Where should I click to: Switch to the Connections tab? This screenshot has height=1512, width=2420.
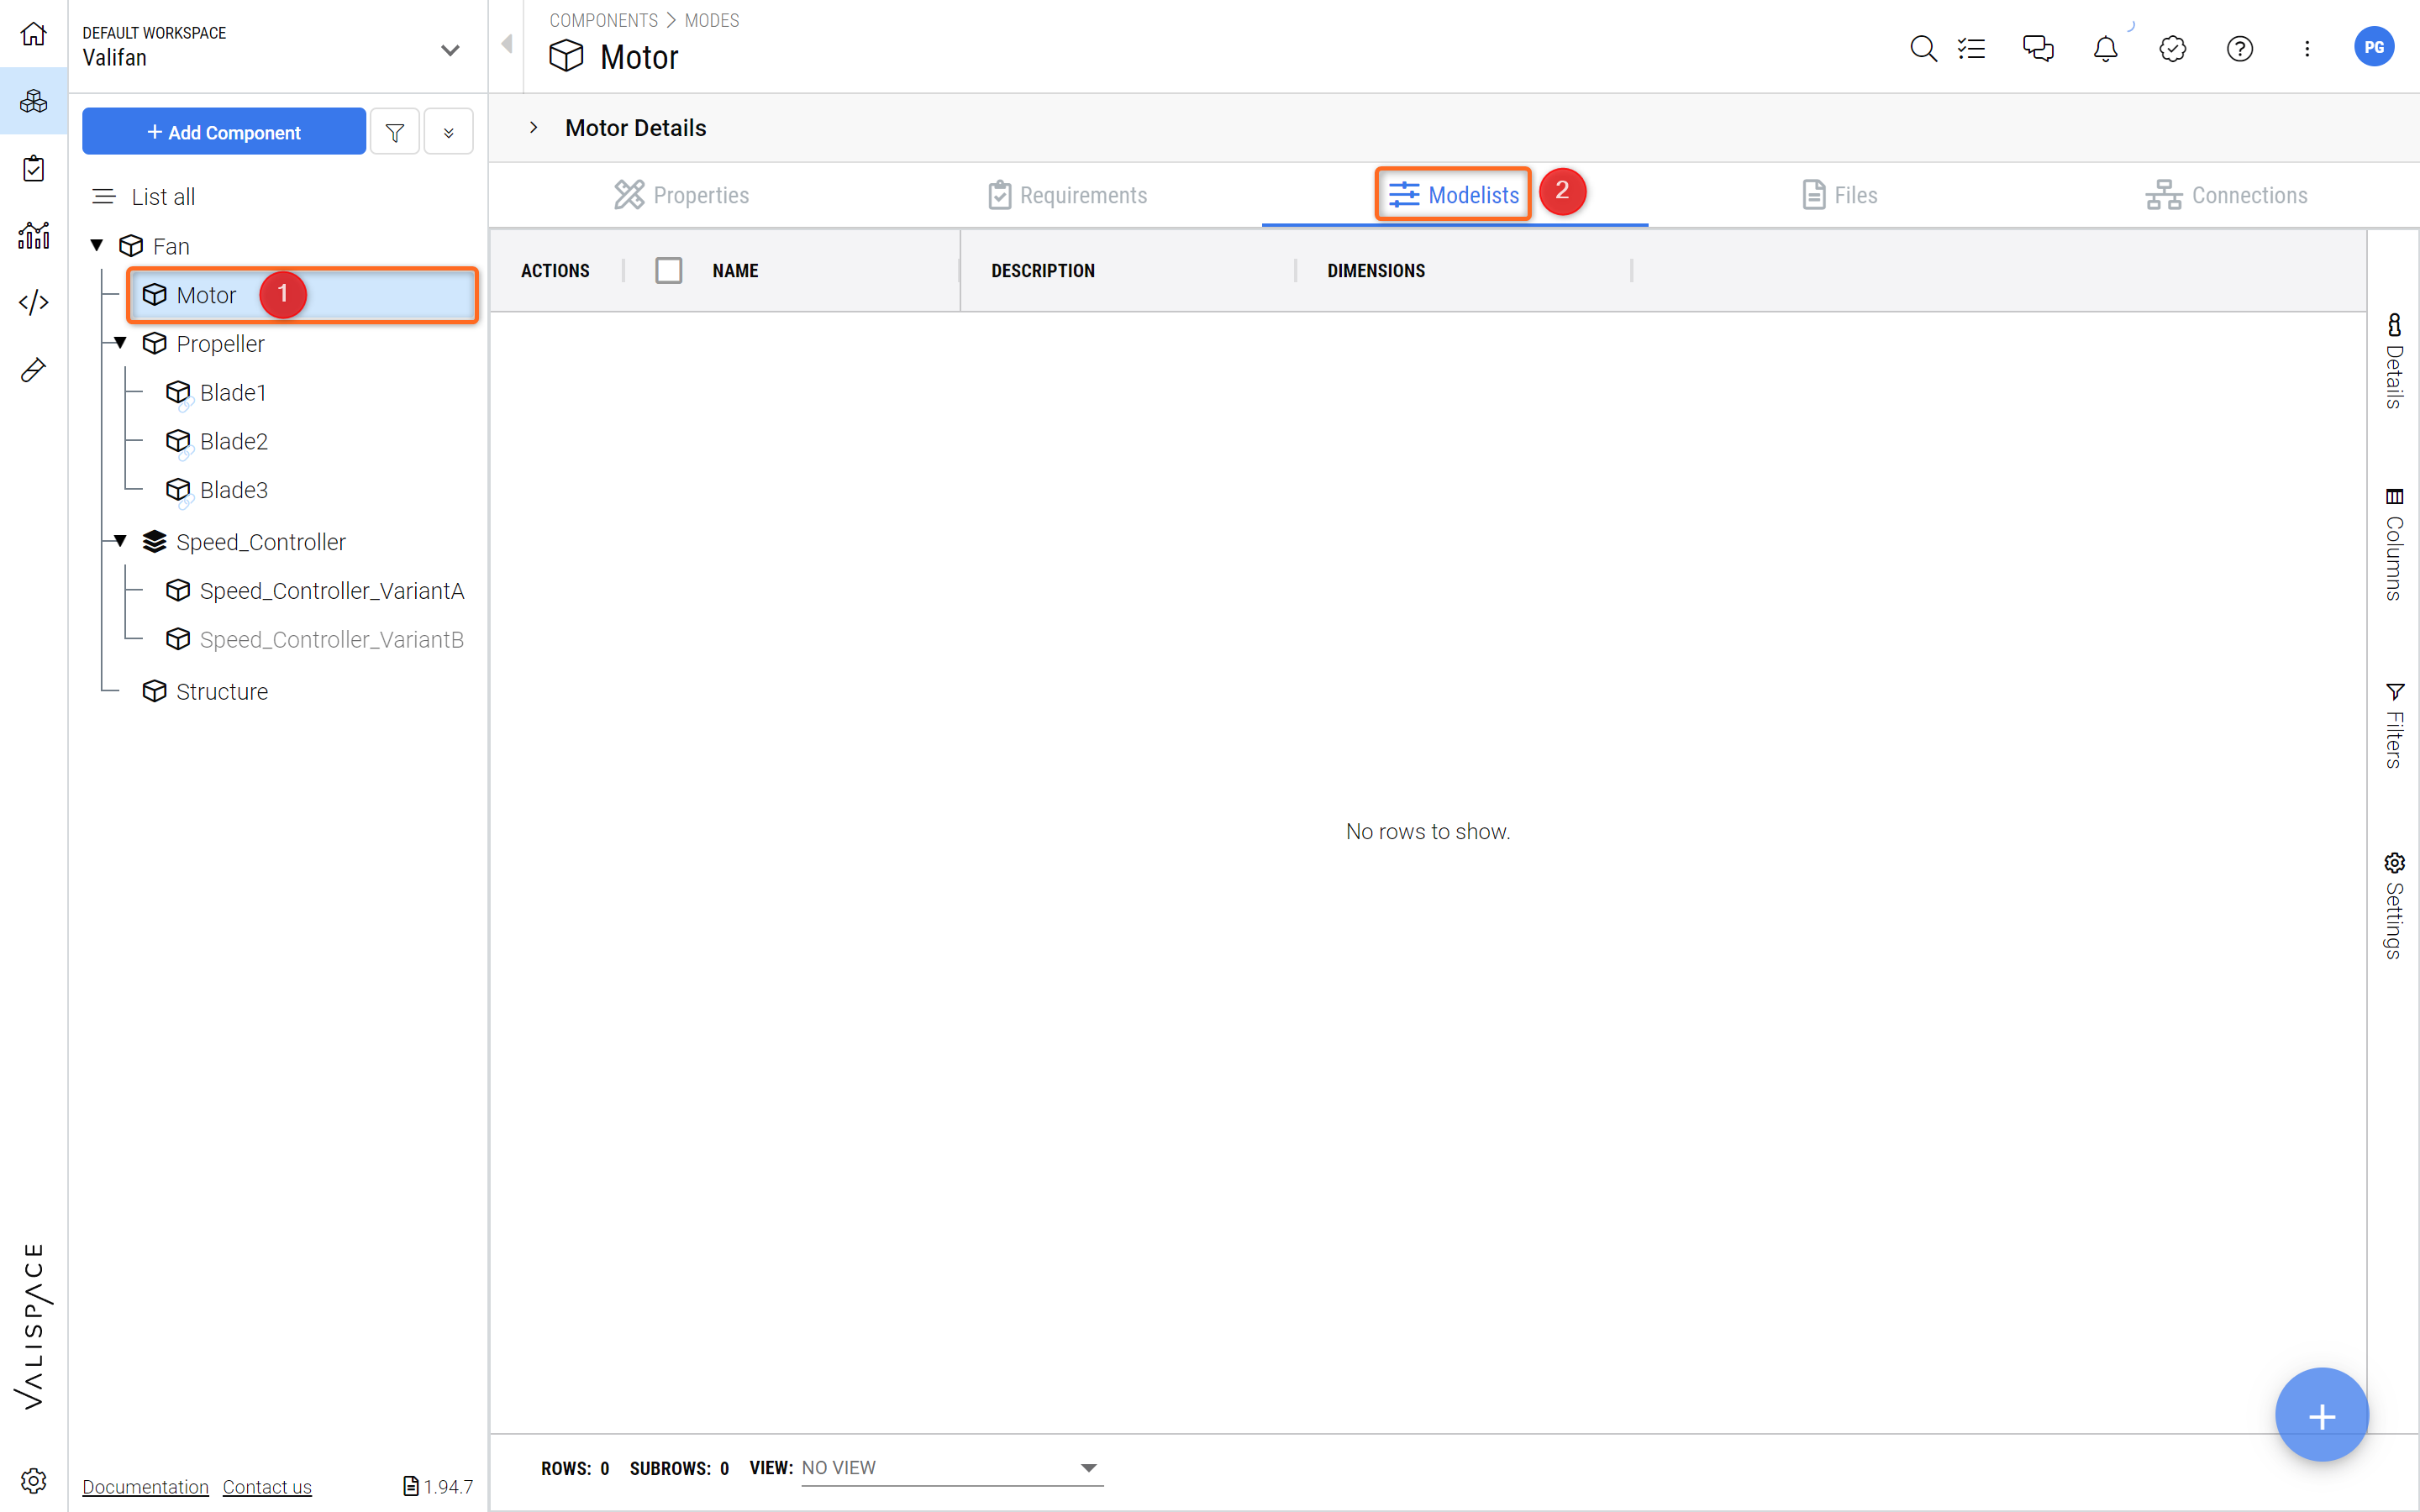[x=2226, y=195]
